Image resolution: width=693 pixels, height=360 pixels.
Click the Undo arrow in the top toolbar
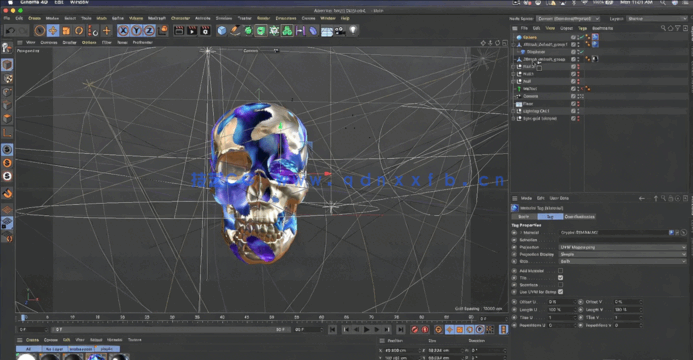pyautogui.click(x=10, y=30)
